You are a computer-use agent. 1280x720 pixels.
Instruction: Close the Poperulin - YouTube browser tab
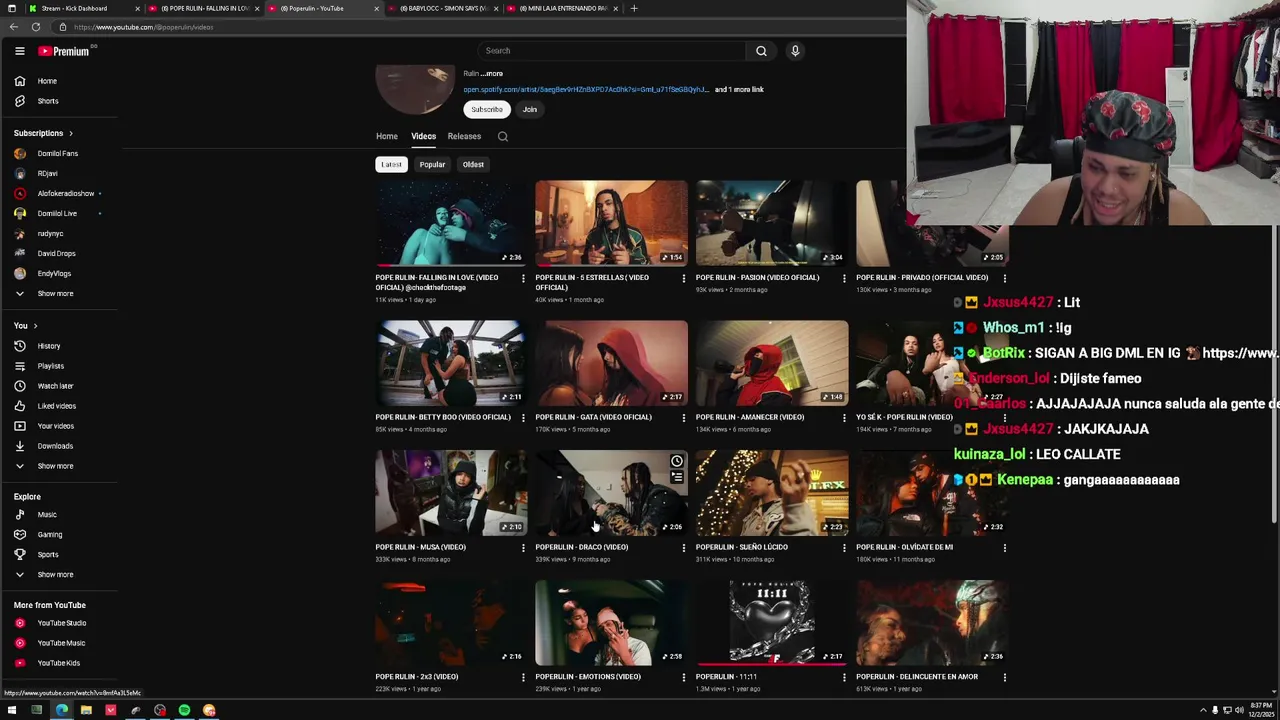point(377,8)
